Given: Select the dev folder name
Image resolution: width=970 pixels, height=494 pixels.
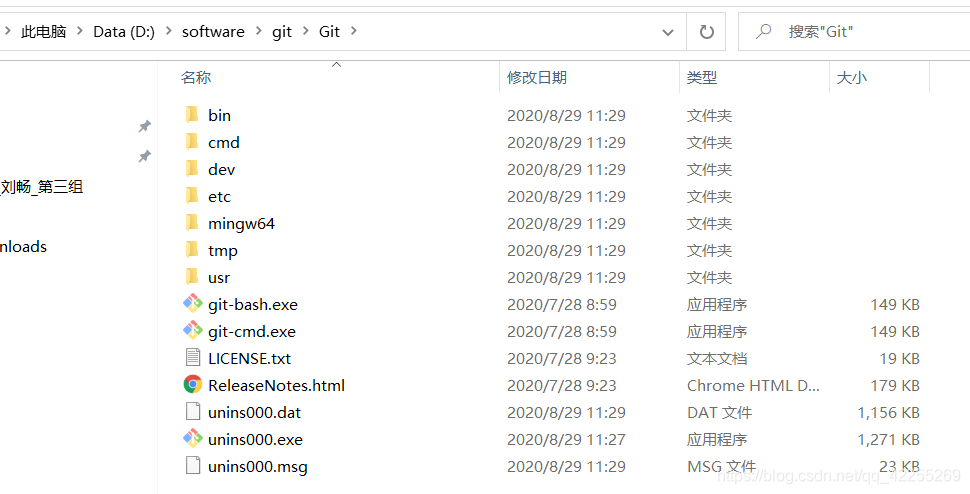Looking at the screenshot, I should [x=221, y=169].
